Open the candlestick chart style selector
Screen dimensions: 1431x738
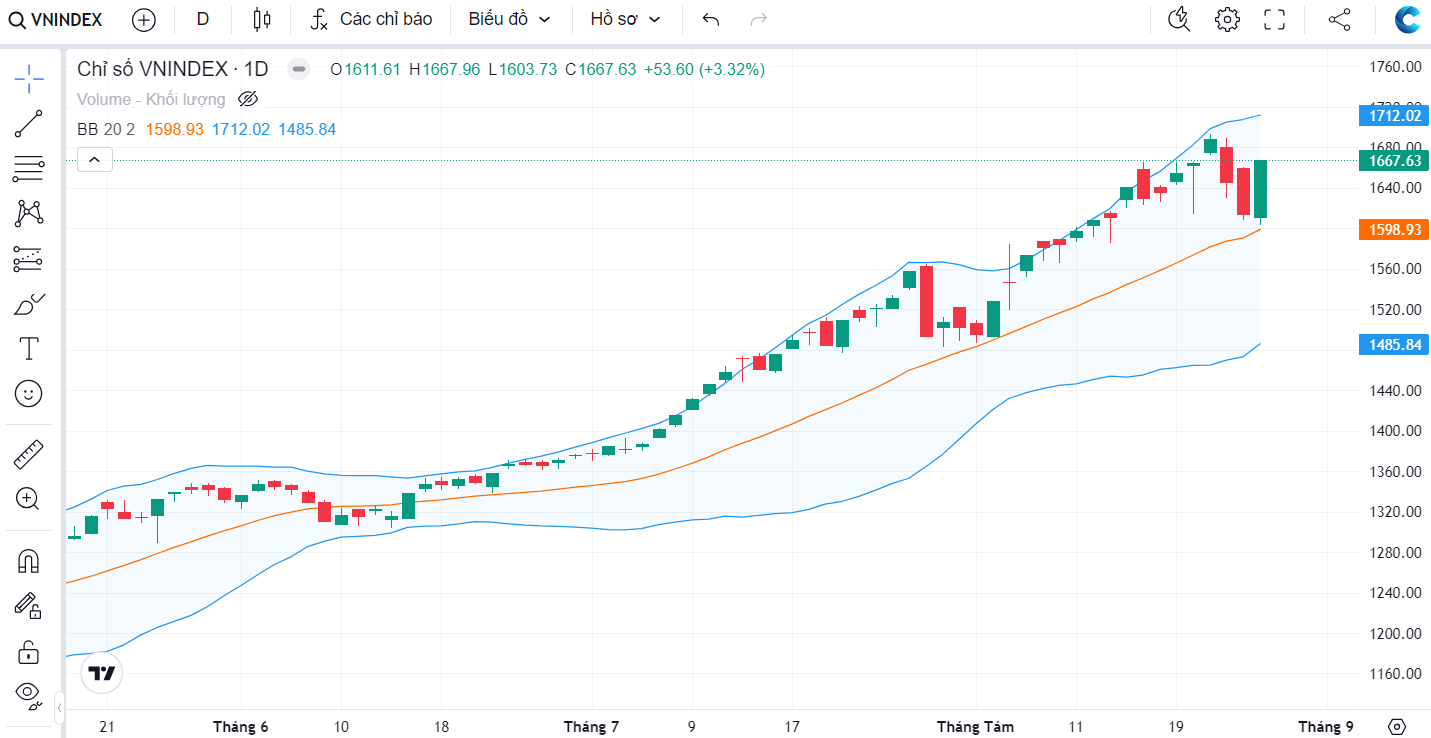coord(262,19)
